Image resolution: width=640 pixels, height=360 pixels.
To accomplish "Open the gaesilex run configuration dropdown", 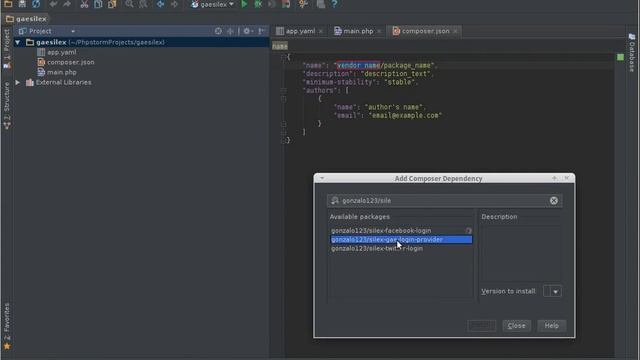I will (213, 4).
